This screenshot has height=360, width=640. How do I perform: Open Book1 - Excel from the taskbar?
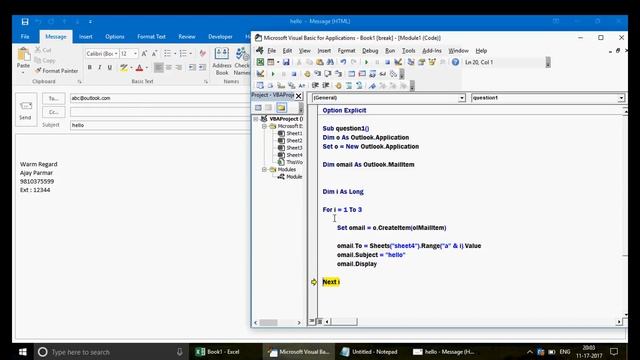(x=218, y=352)
